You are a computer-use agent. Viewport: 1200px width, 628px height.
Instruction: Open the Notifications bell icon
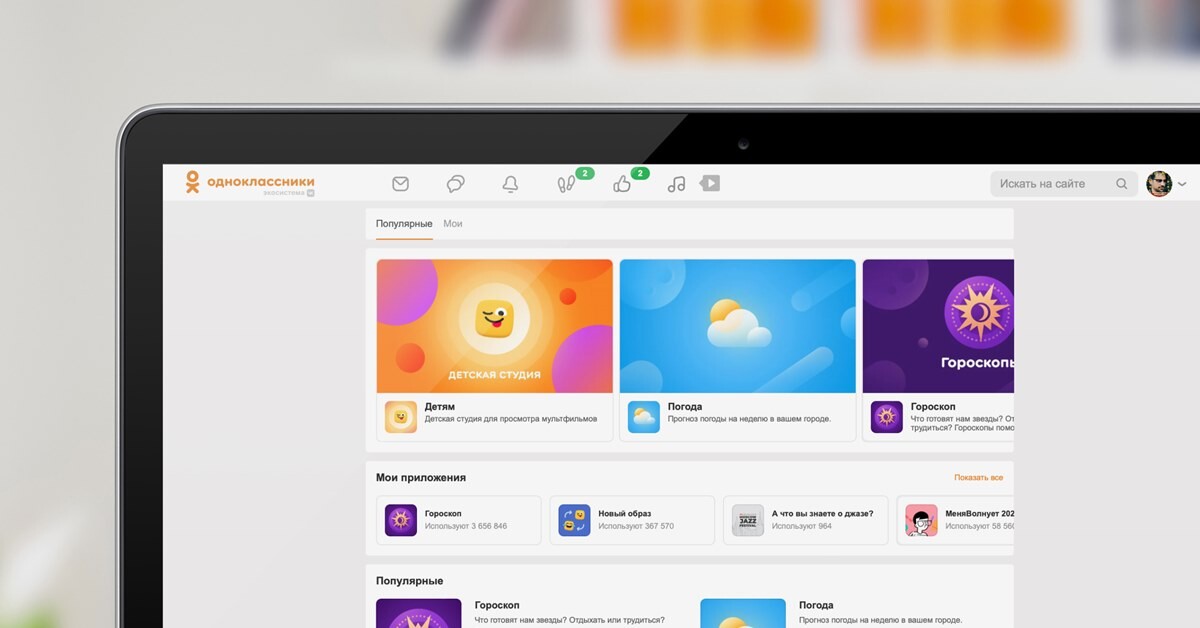(x=510, y=184)
